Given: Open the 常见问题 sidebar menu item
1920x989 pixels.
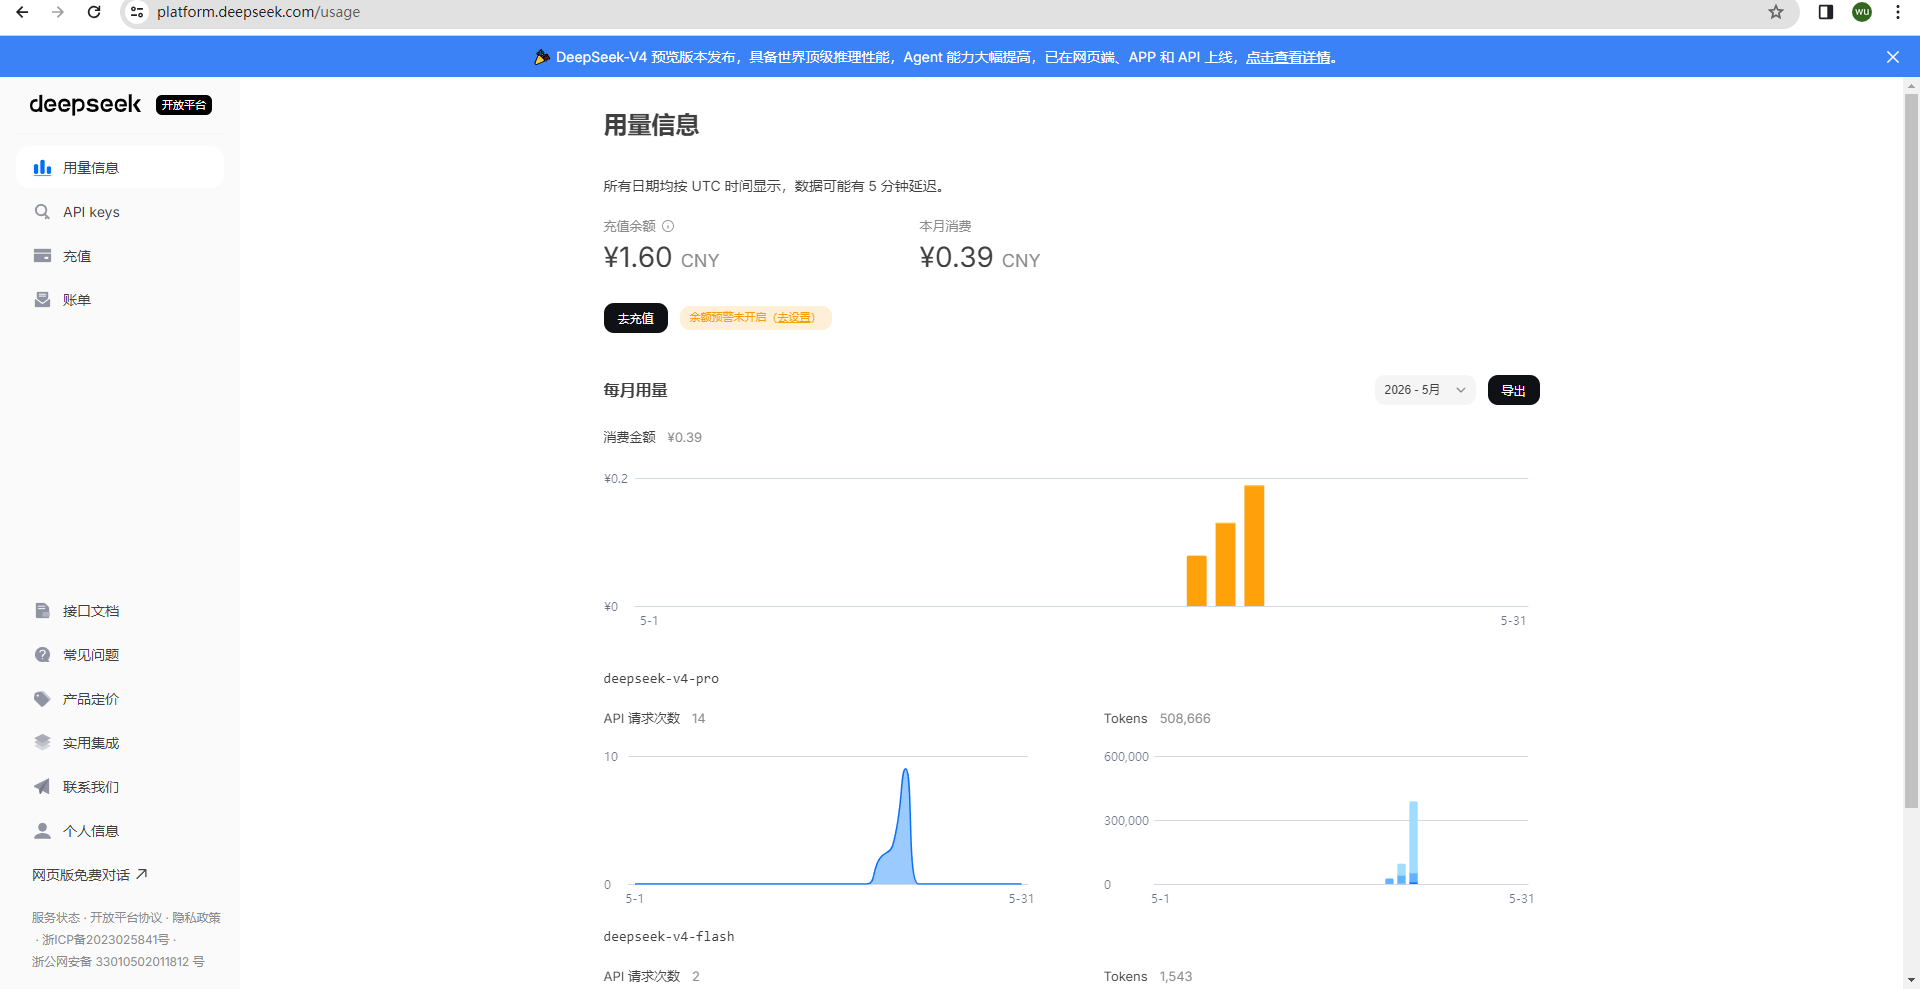Looking at the screenshot, I should pyautogui.click(x=120, y=654).
